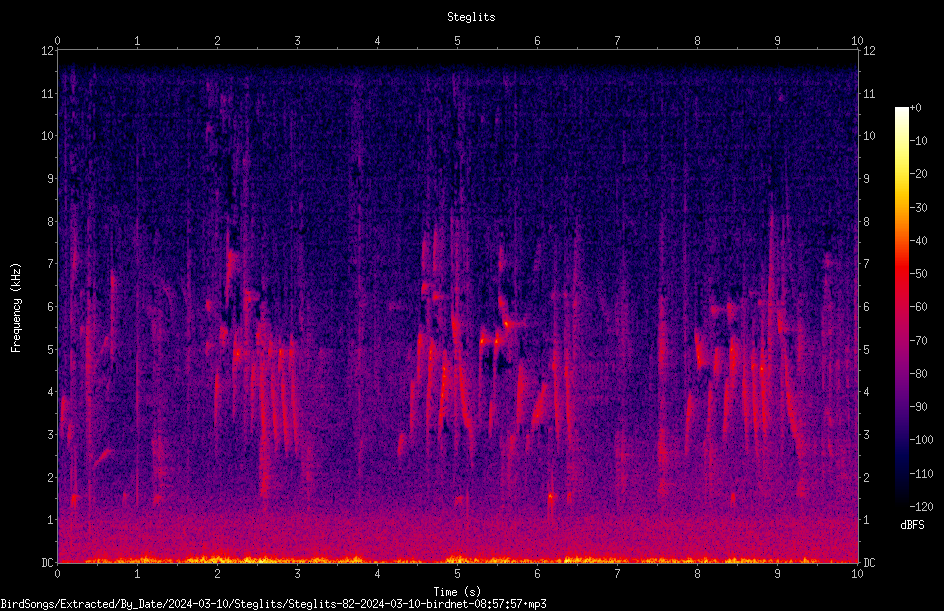Click the -50 mark on color scale
The height and width of the screenshot is (611, 944).
pos(919,273)
